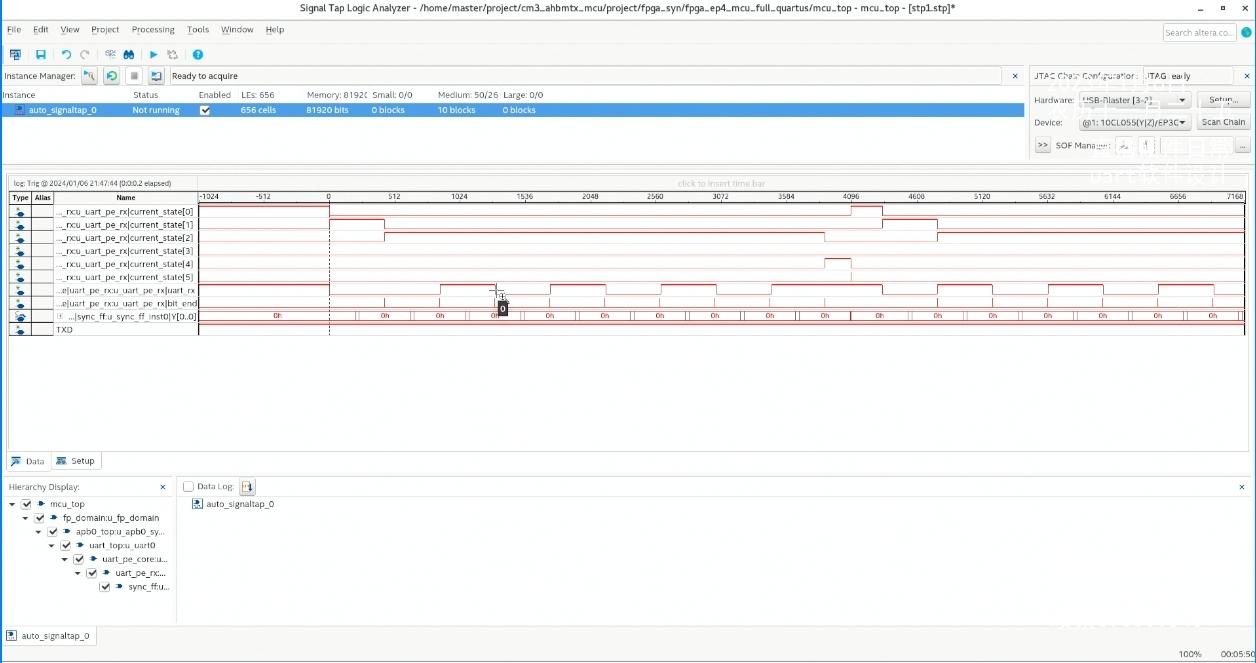
Task: Close the Hierarchy Display panel
Action: (x=163, y=487)
